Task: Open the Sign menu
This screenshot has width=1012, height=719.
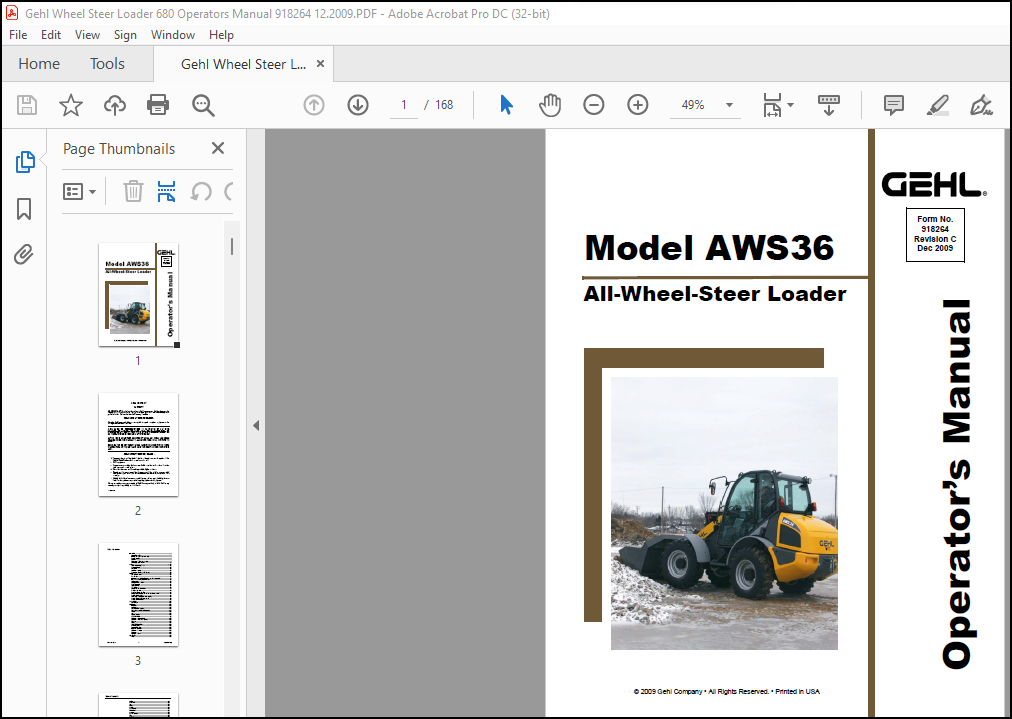Action: (125, 35)
